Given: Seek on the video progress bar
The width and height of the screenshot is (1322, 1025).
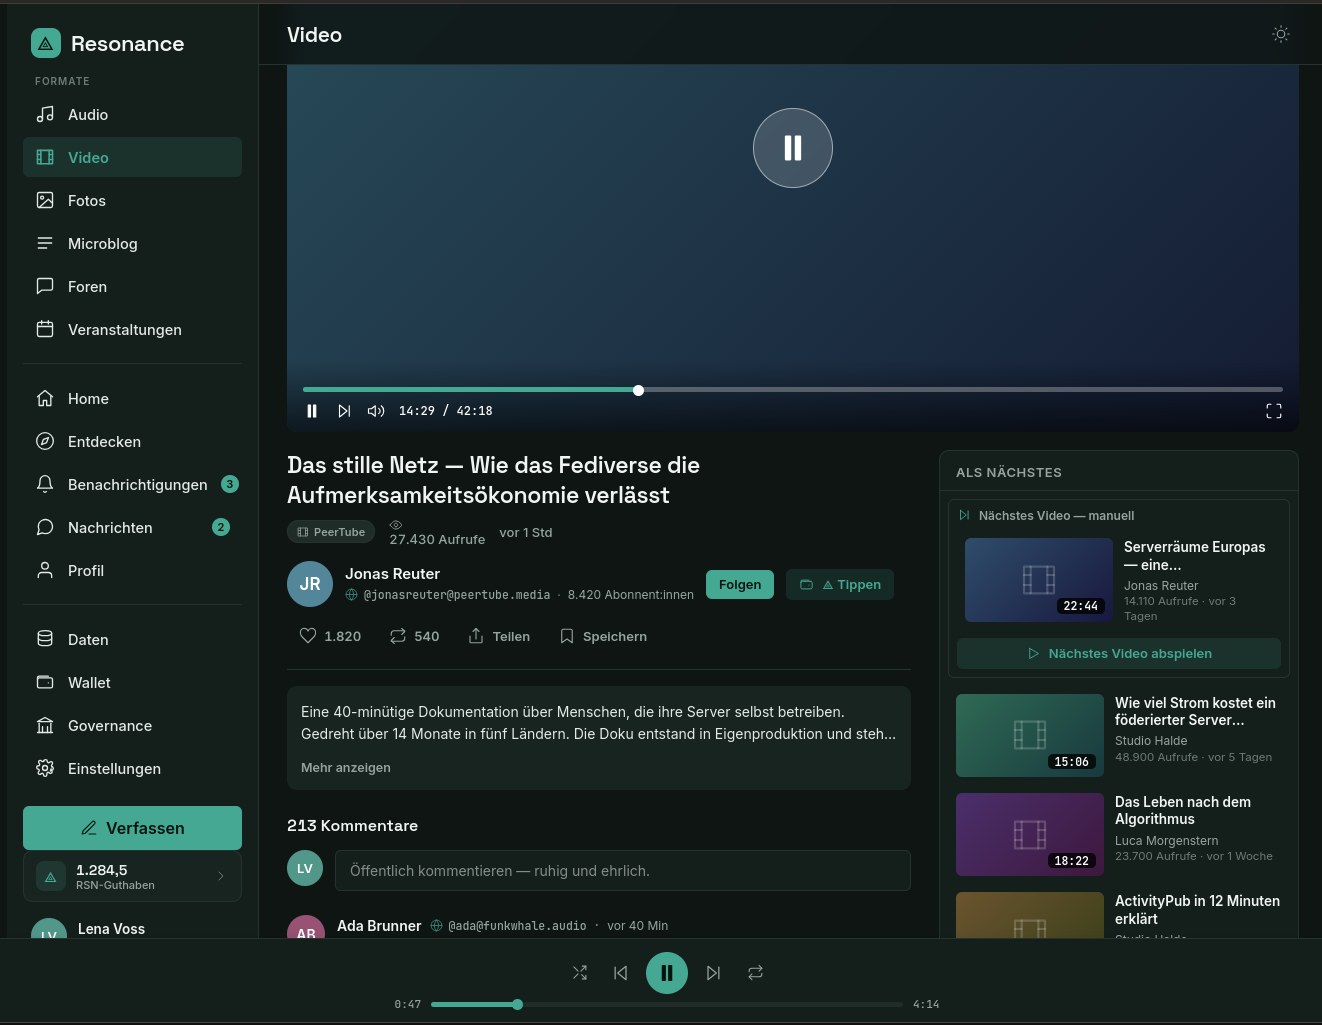Looking at the screenshot, I should (793, 390).
